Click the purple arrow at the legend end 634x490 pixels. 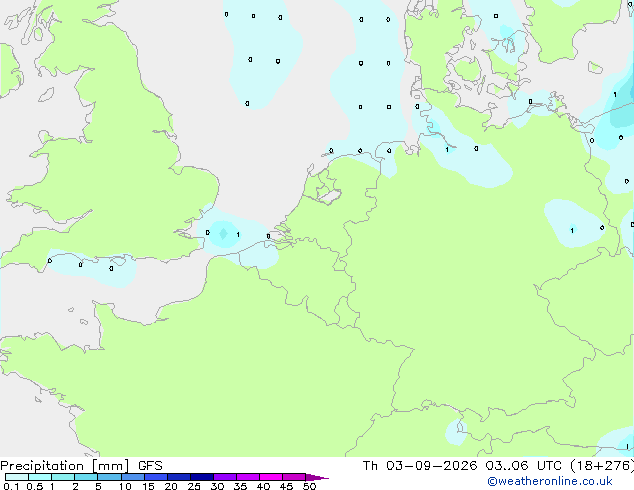click(x=317, y=477)
